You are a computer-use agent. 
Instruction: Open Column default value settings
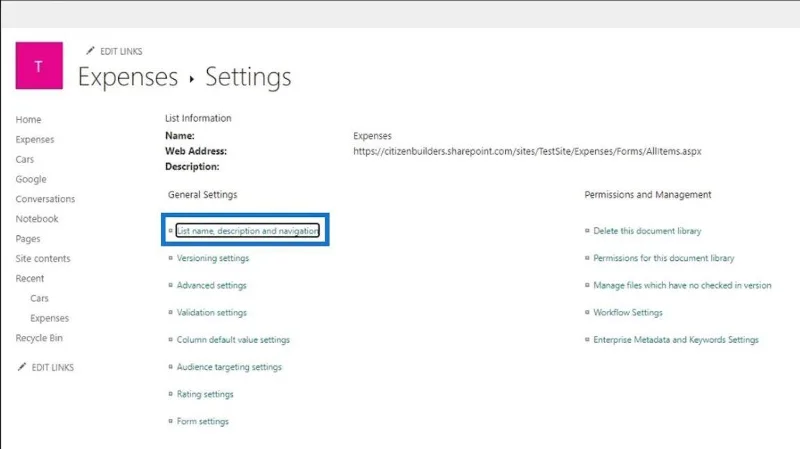tap(233, 340)
